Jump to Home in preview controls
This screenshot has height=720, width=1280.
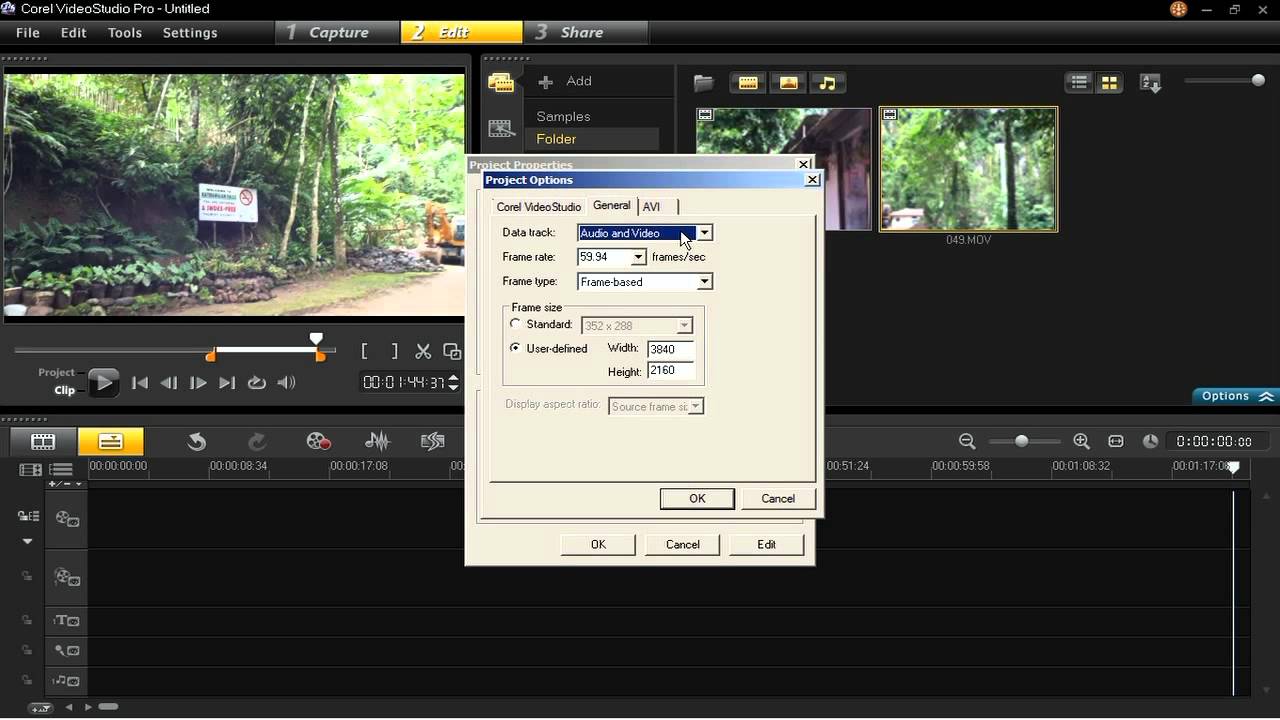(140, 382)
